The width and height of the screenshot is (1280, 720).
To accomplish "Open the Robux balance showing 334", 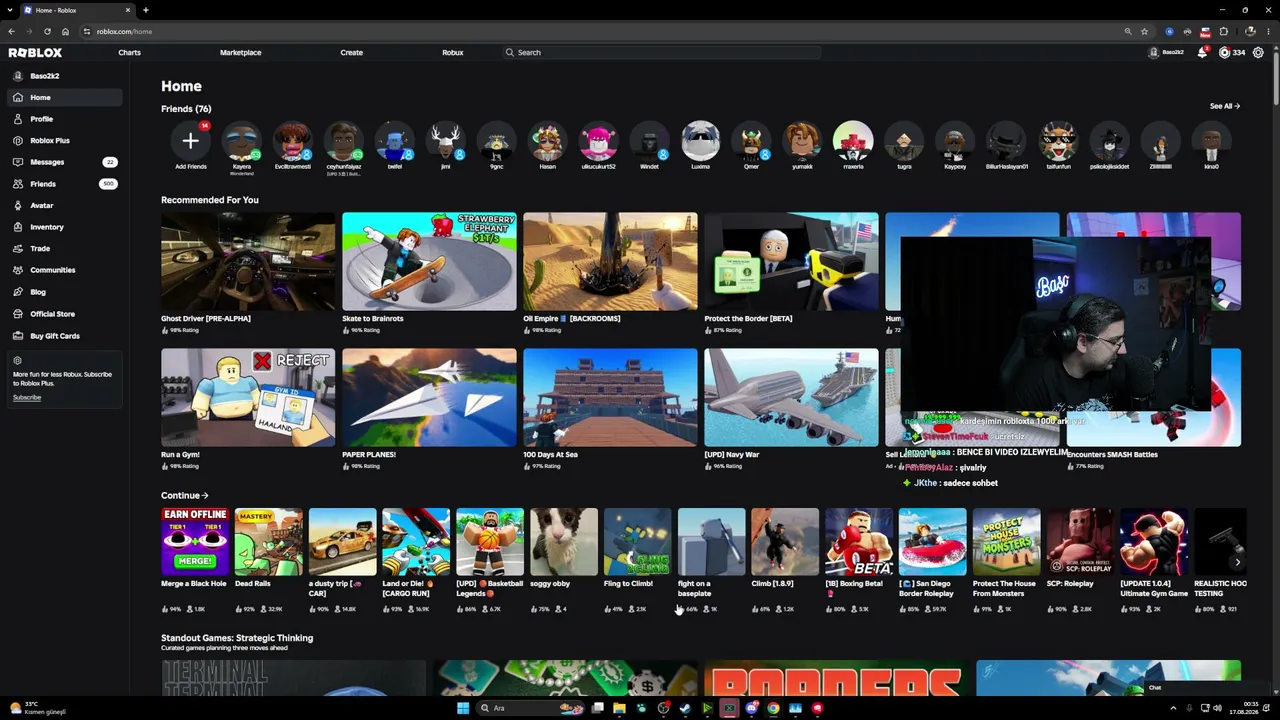I will click(1232, 53).
